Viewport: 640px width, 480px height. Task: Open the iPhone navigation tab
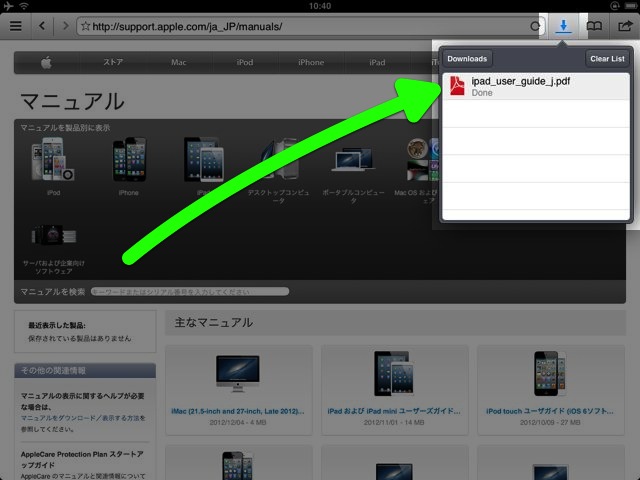coord(311,62)
